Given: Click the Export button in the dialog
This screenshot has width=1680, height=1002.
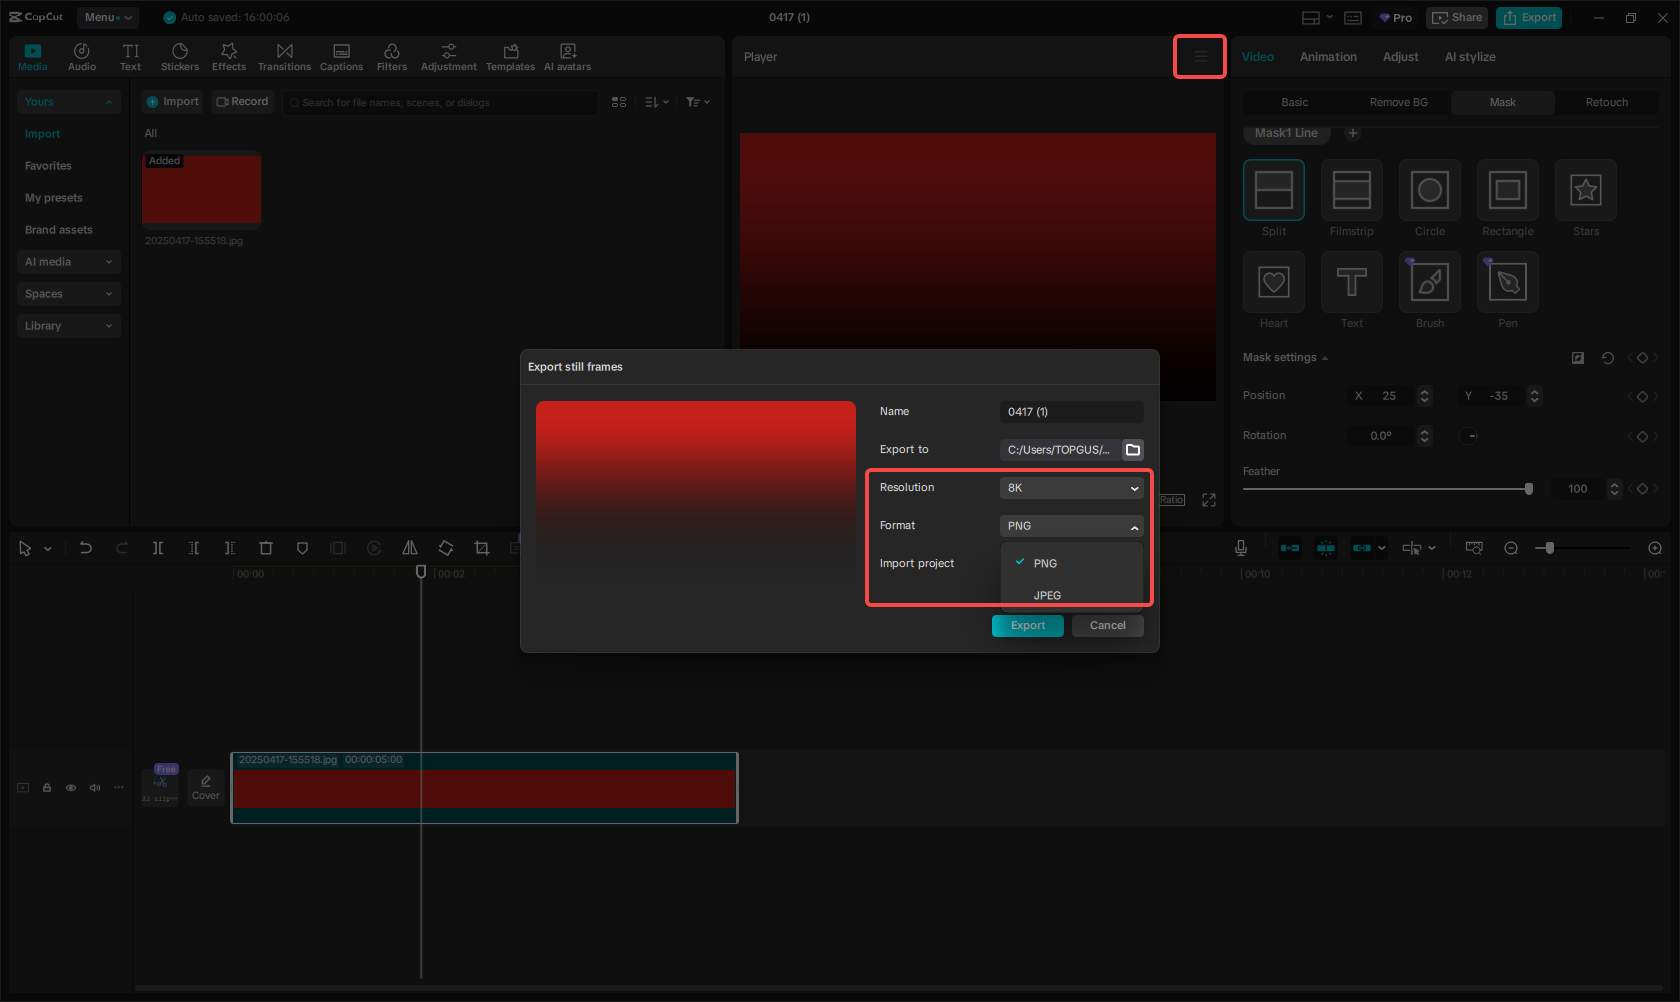Looking at the screenshot, I should pos(1027,625).
